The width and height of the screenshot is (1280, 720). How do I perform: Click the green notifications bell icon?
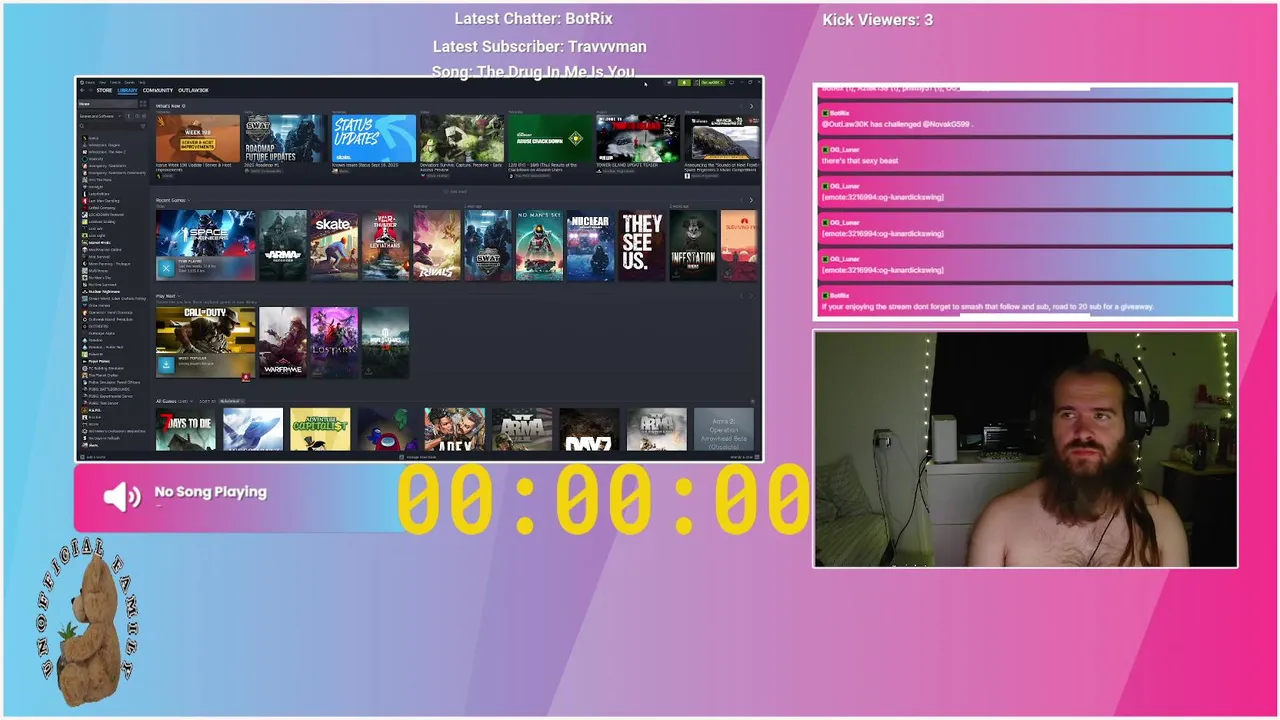684,82
